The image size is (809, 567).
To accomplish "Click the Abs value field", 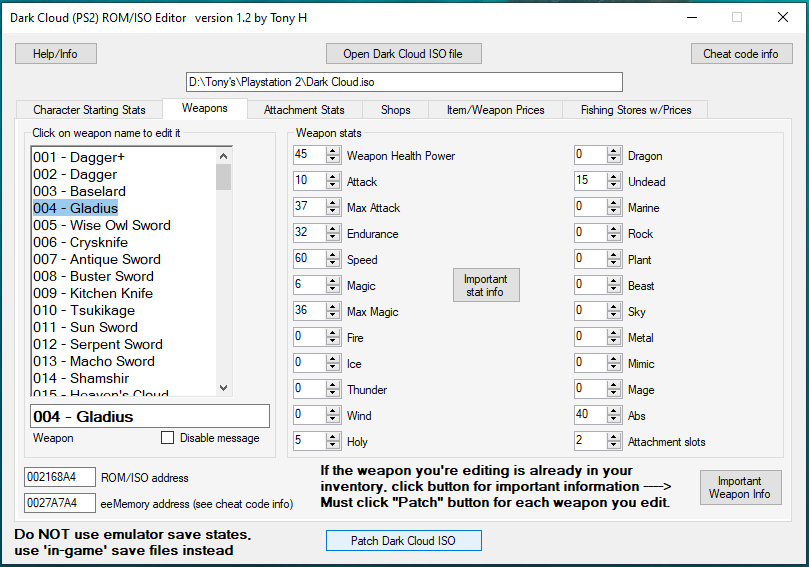I will click(x=590, y=414).
